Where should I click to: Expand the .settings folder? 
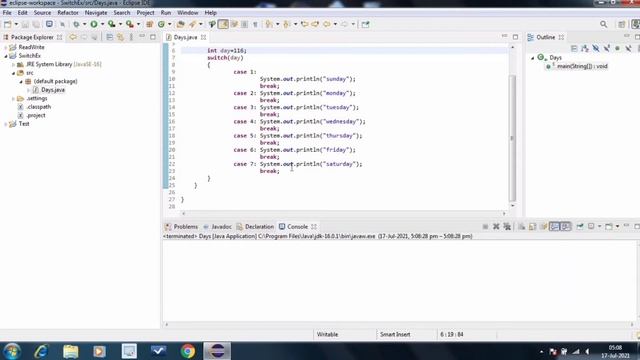[13, 99]
